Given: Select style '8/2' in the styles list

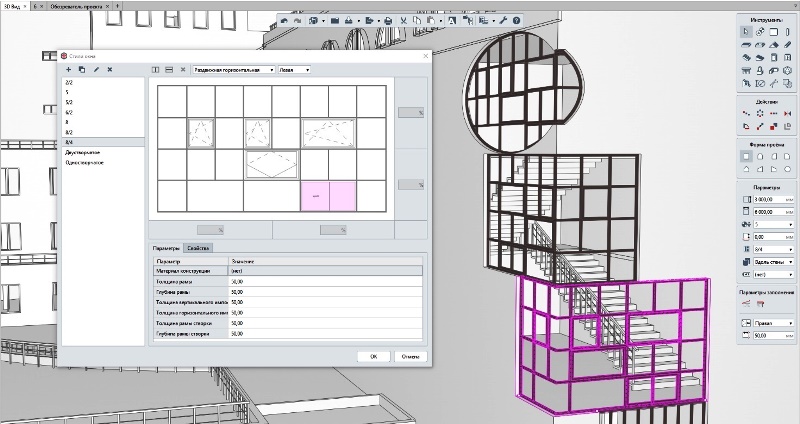Looking at the screenshot, I should coord(103,132).
